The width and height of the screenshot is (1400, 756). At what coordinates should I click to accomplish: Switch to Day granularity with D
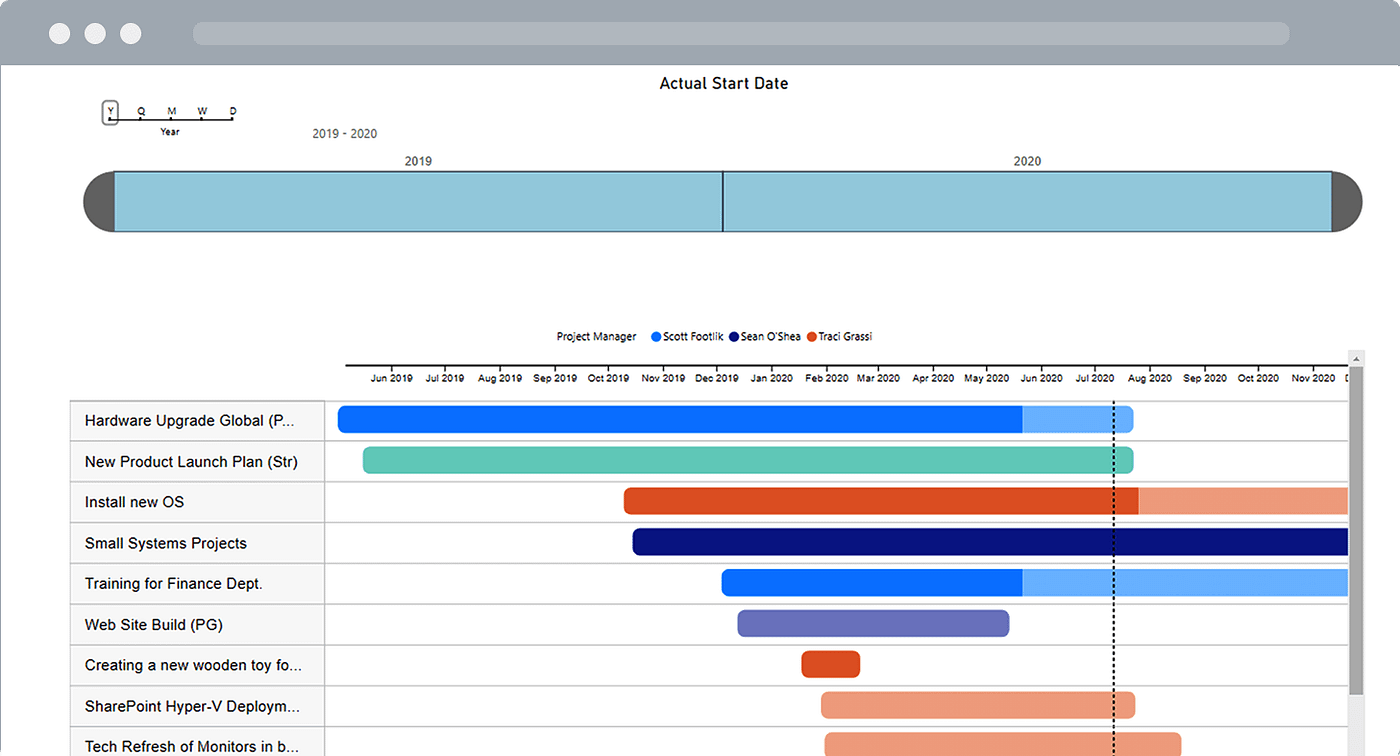(x=233, y=111)
